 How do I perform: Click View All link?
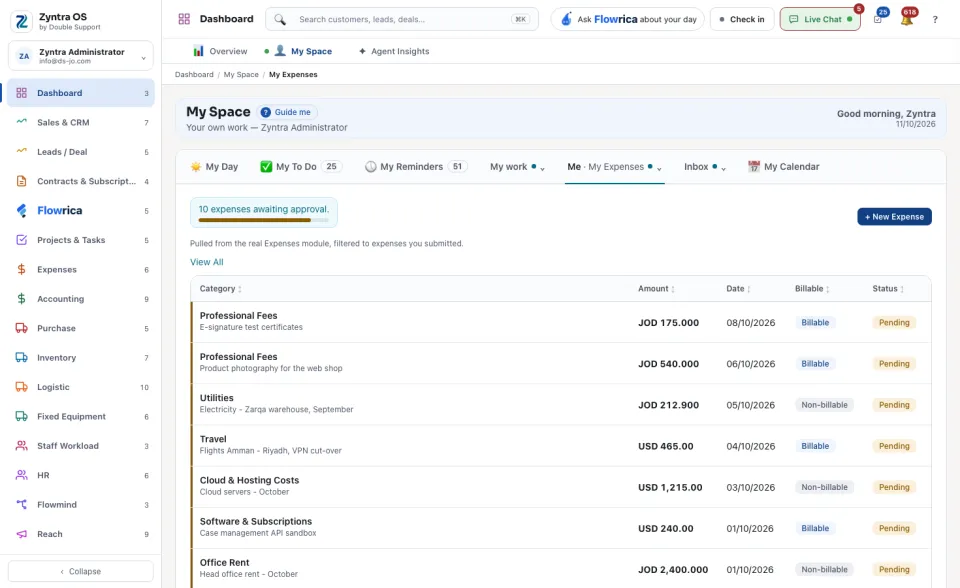(206, 262)
